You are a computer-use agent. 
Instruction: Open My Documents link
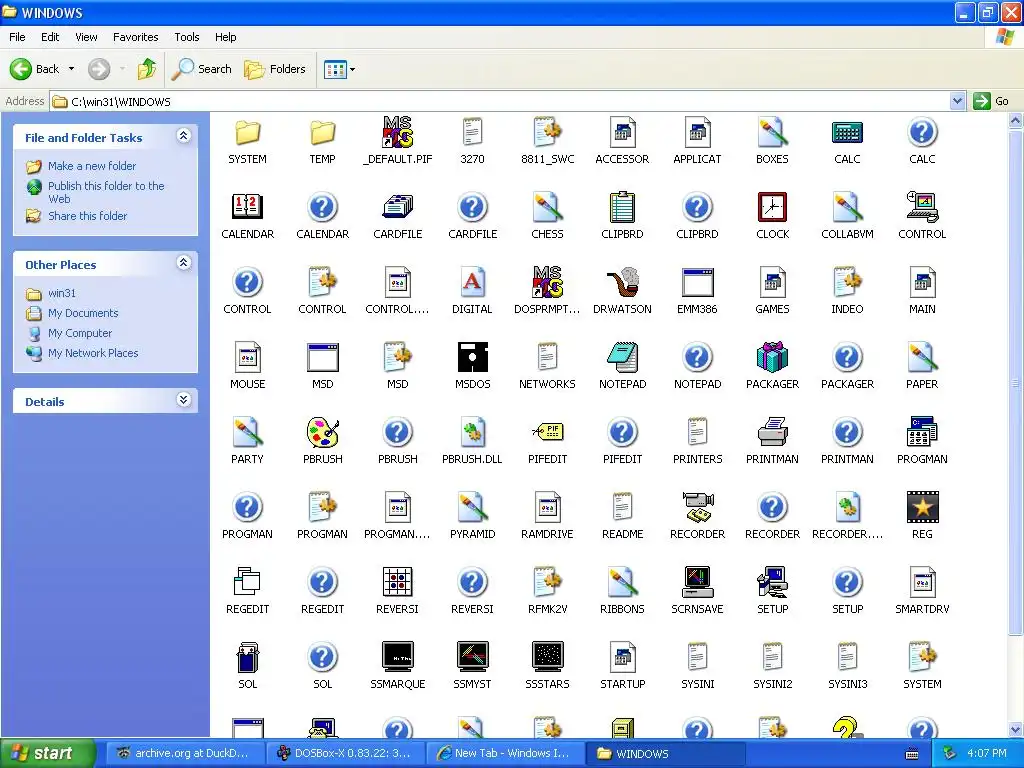[83, 313]
